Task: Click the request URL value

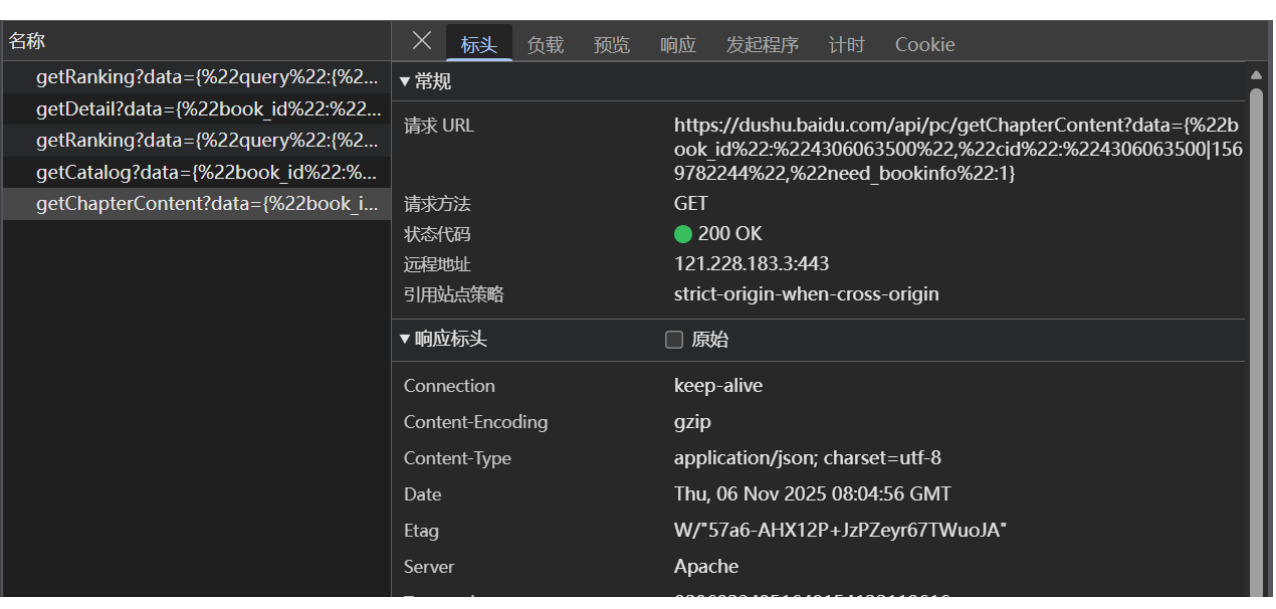Action: pyautogui.click(x=958, y=149)
